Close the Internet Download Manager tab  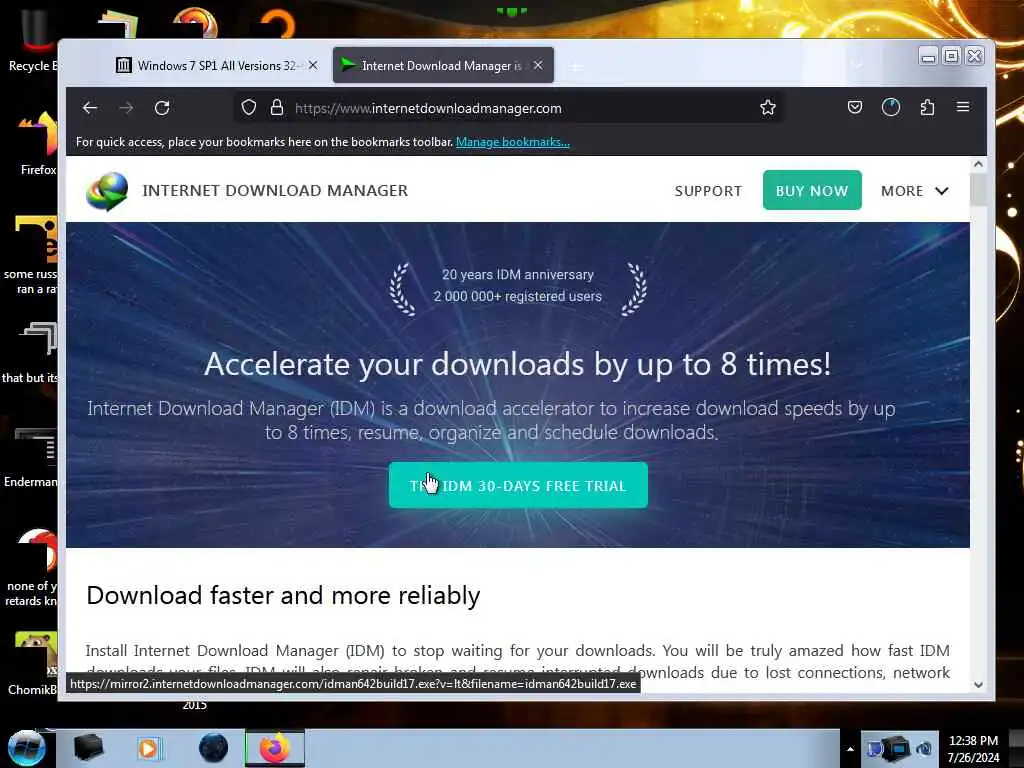pos(537,65)
